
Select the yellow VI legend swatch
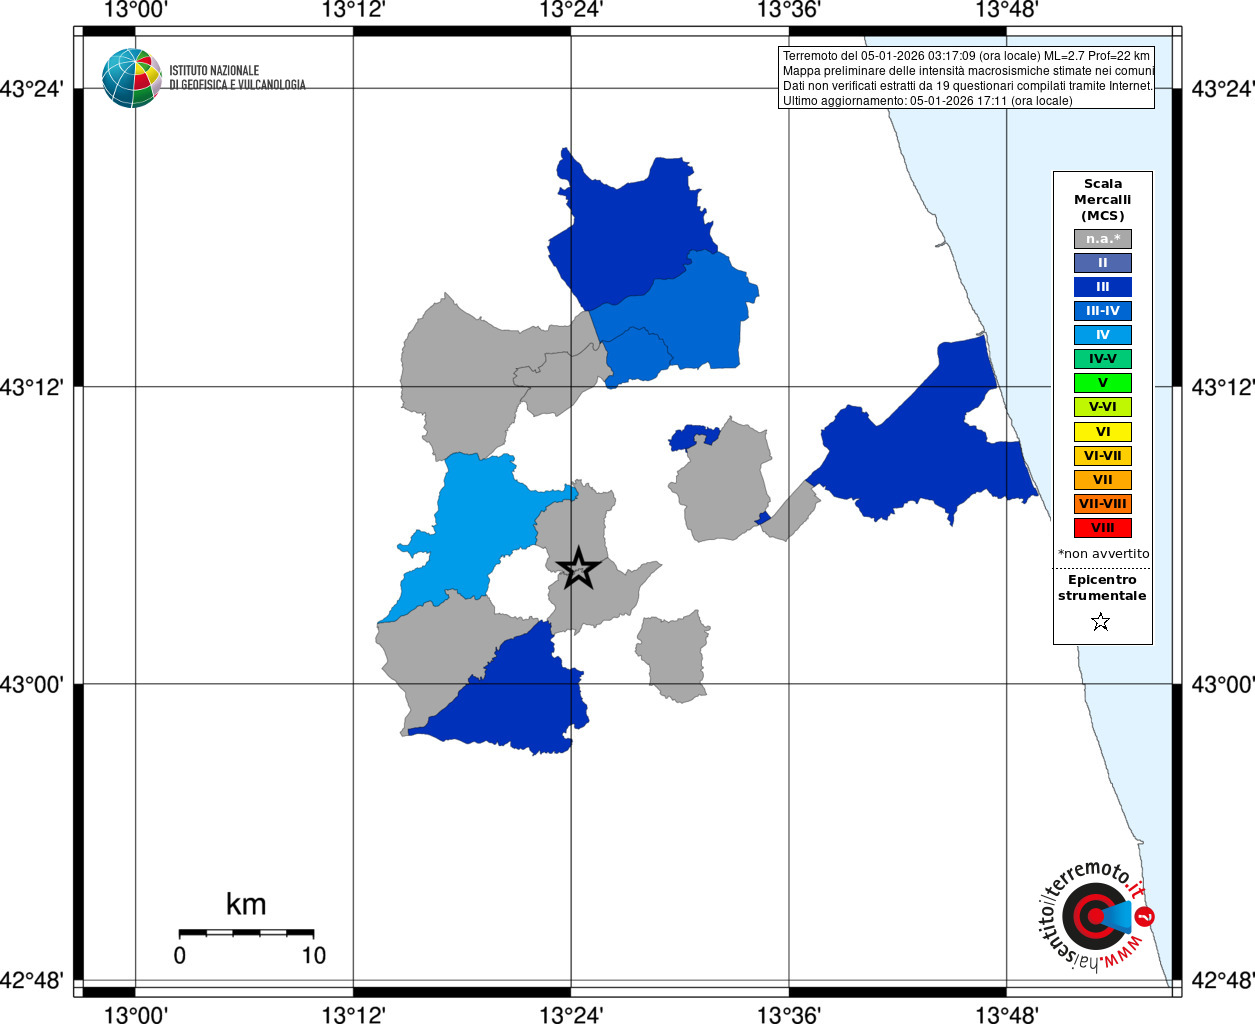pyautogui.click(x=1103, y=432)
